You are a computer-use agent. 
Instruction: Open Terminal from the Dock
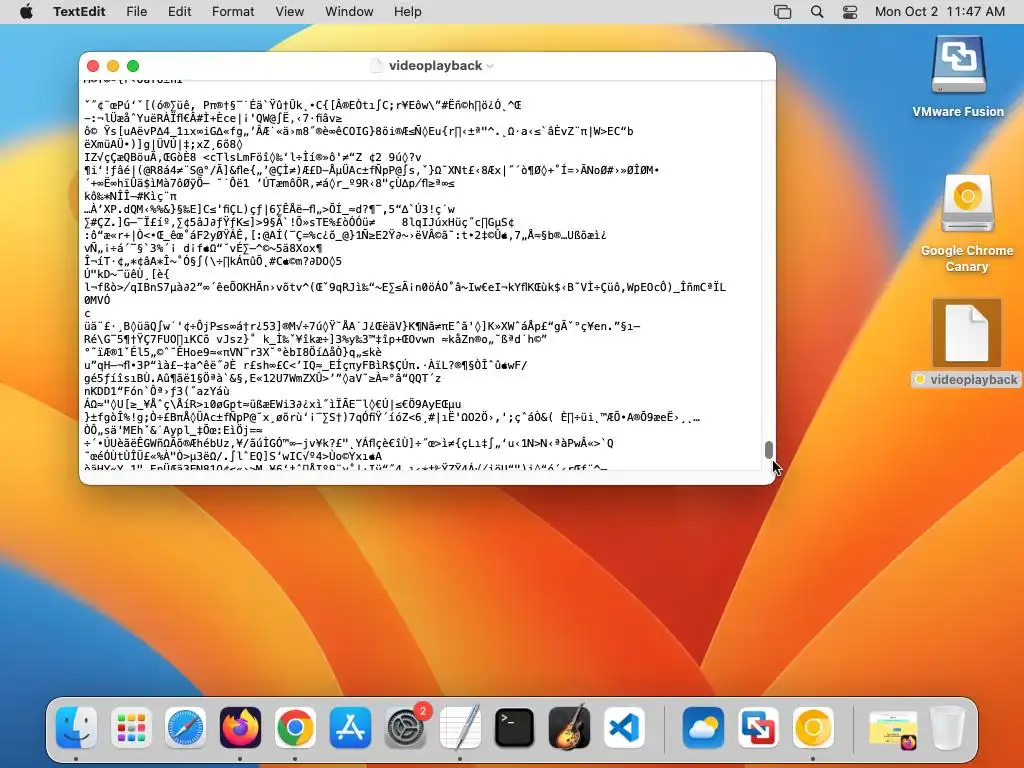(x=515, y=728)
